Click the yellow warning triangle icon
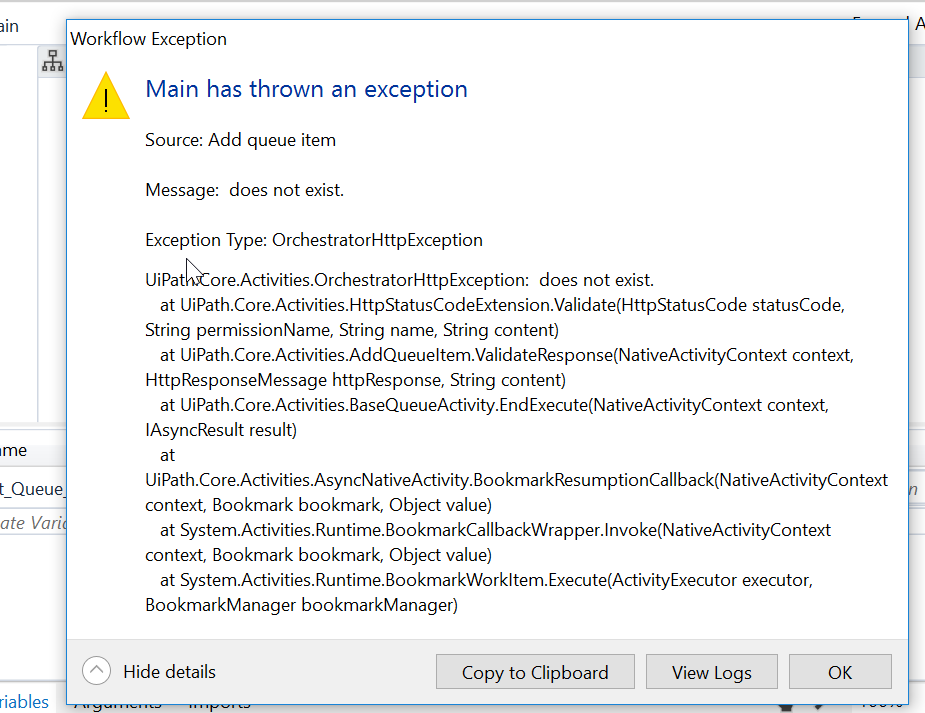The width and height of the screenshot is (925, 713). click(x=106, y=96)
